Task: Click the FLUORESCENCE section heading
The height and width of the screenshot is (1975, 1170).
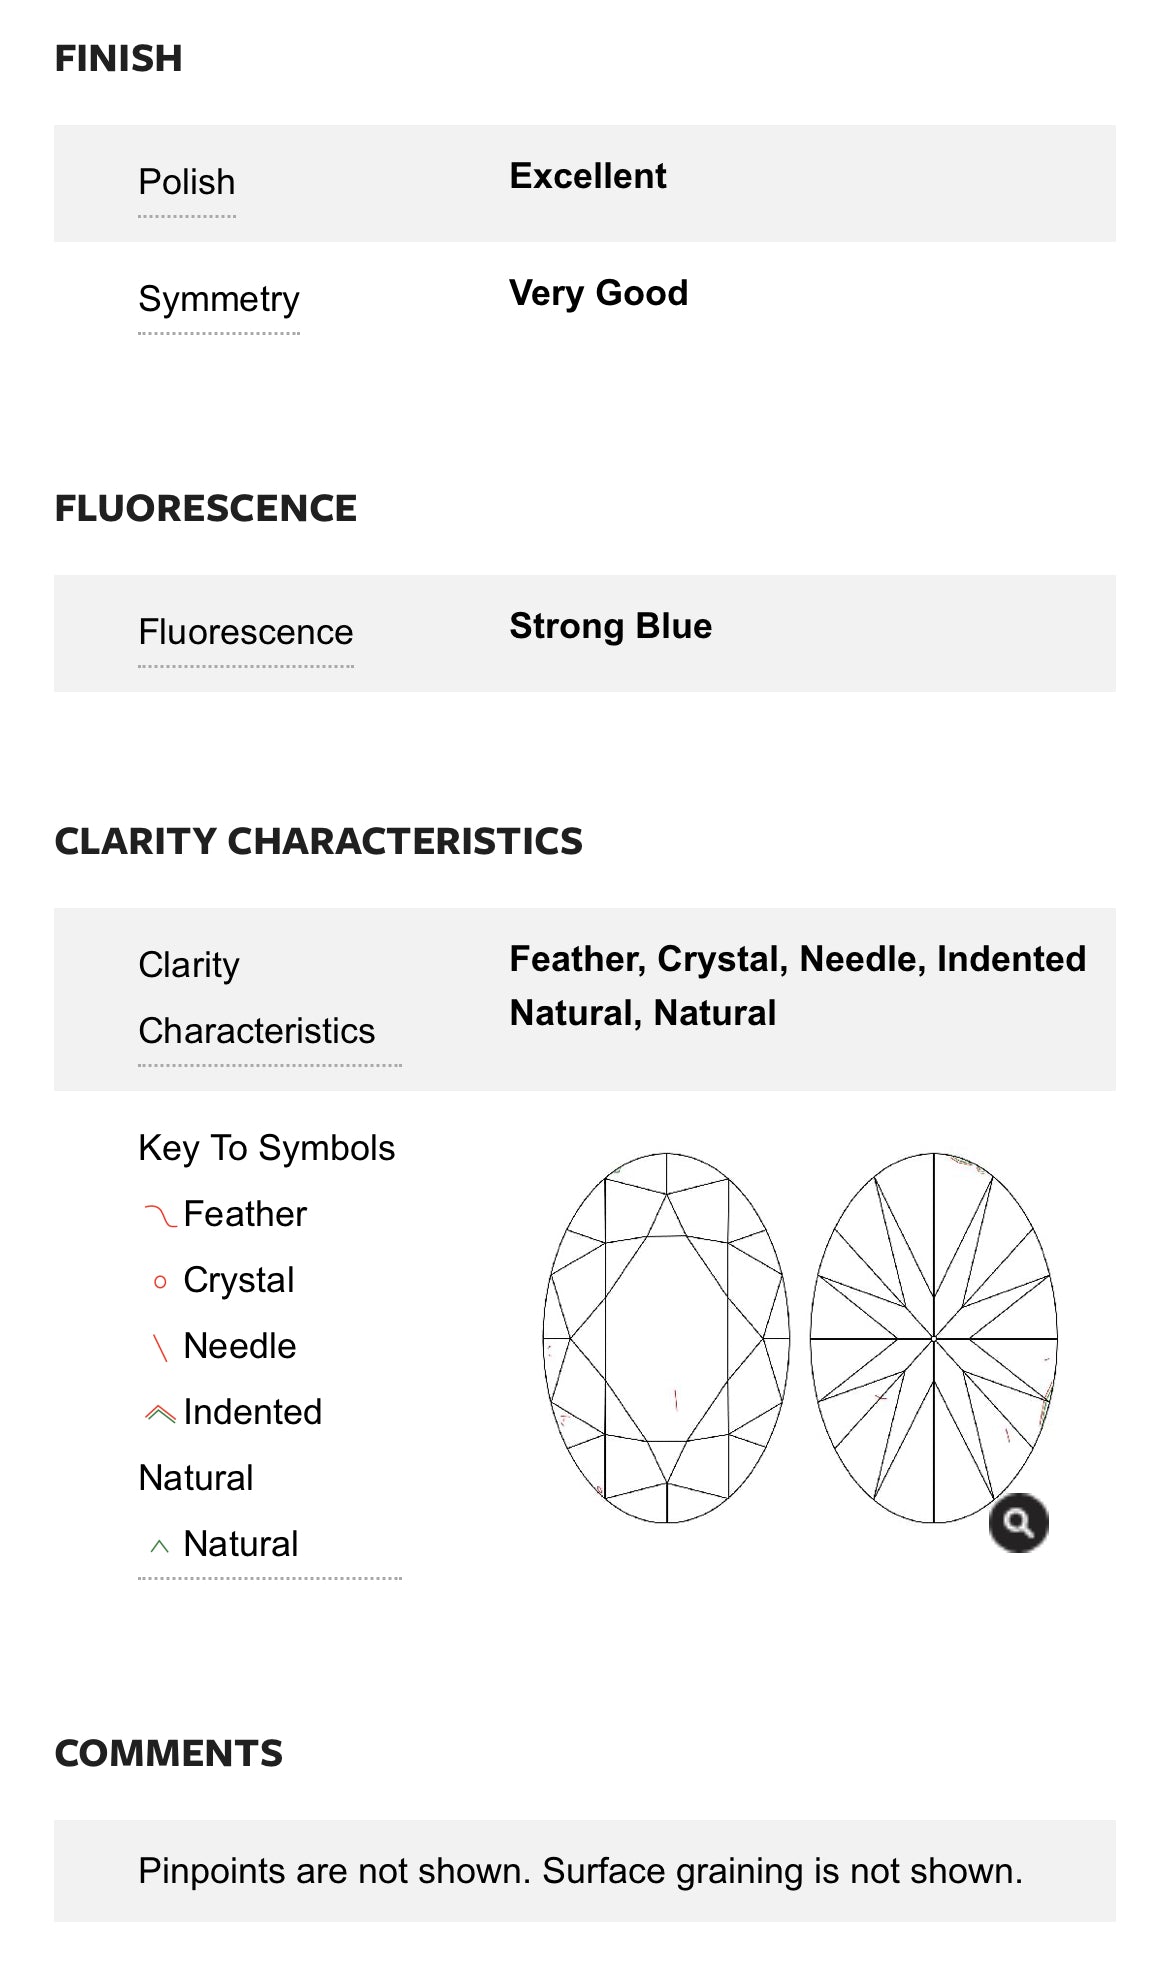Action: 206,508
